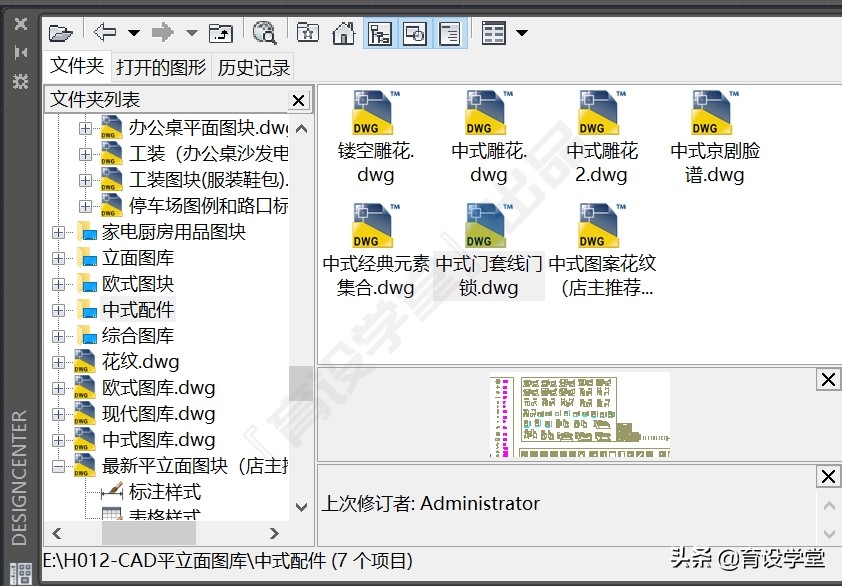Click the Load icon on the DesignCenter toolbar
This screenshot has width=842, height=586.
[61, 32]
